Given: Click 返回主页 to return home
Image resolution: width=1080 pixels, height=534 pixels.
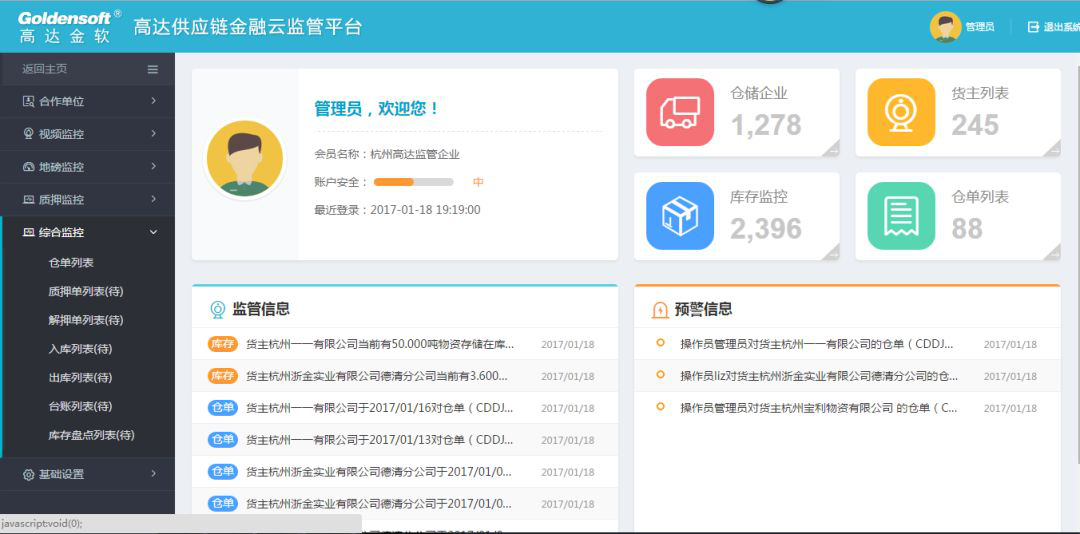Looking at the screenshot, I should (45, 69).
